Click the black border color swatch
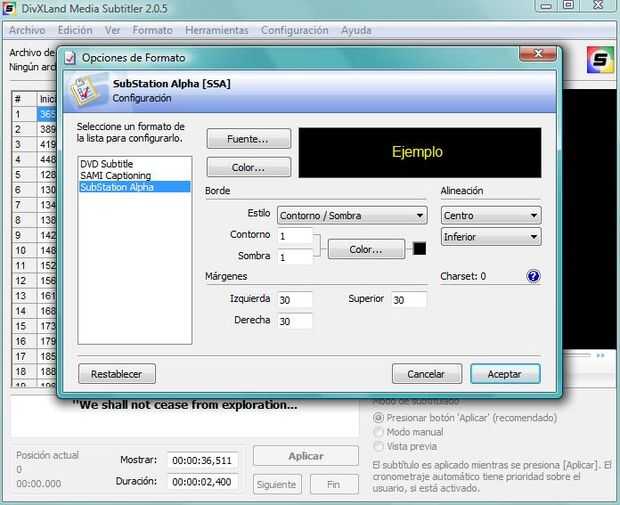The height and width of the screenshot is (505, 620). [x=419, y=249]
